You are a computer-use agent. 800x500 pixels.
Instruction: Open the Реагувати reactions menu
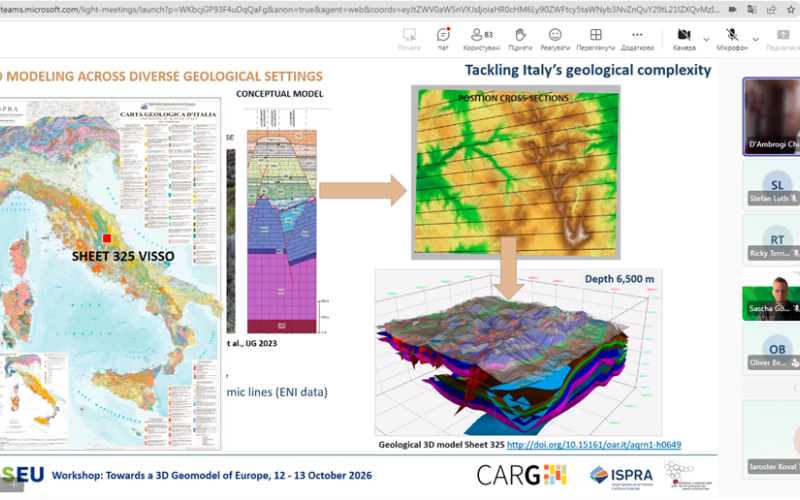click(555, 39)
